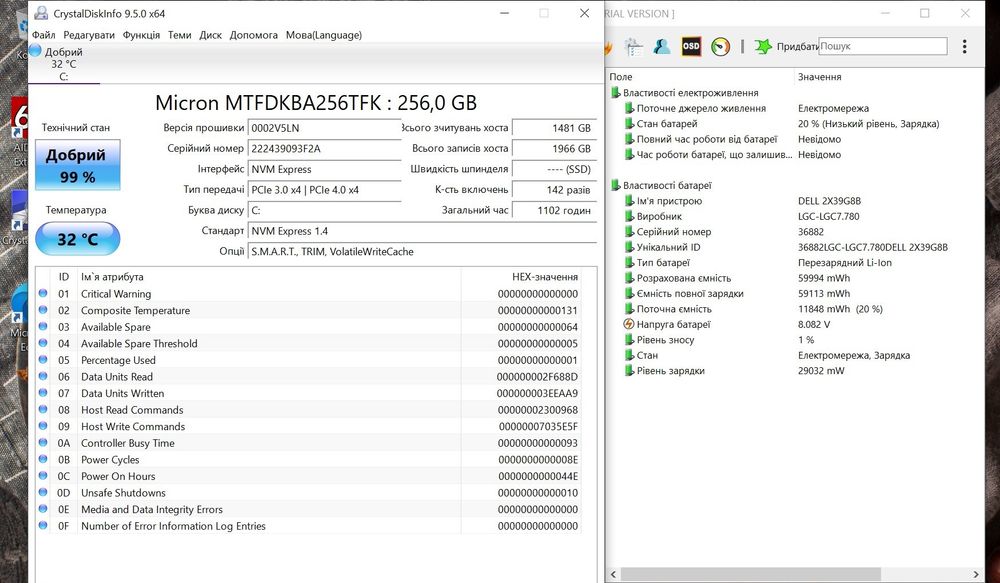This screenshot has height=583, width=1000.
Task: Open the three-dot menu in AIDA64 window
Action: coord(964,46)
